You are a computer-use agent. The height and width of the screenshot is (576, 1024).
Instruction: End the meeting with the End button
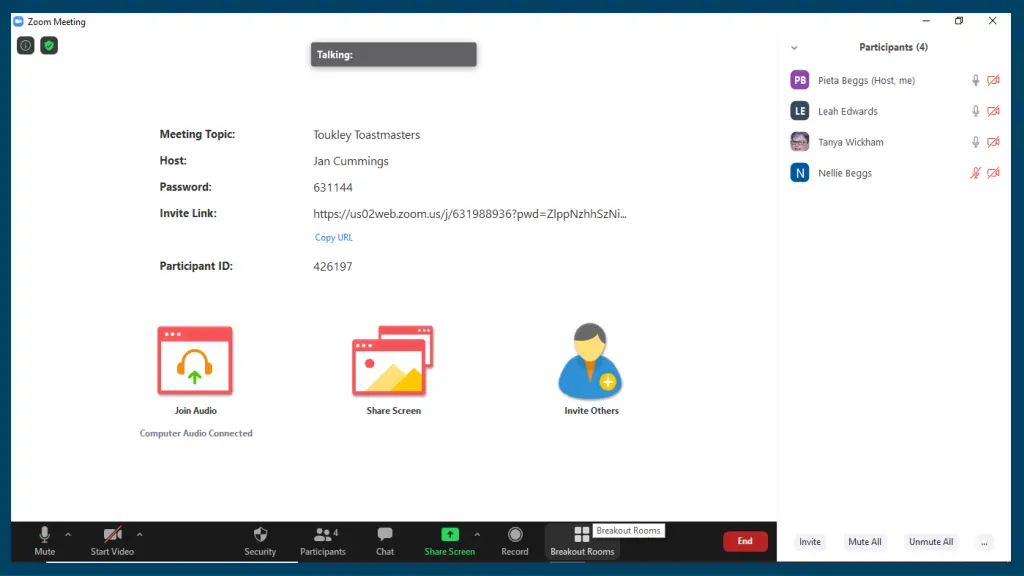[745, 541]
